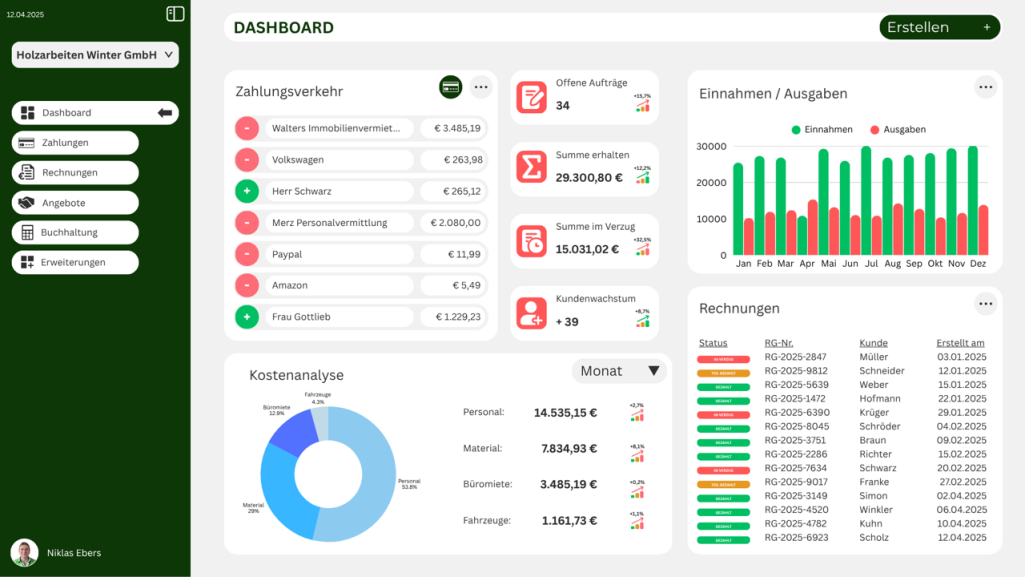Screen dimensions: 1025x577
Task: Click the Summe erhalten sigma icon
Action: click(x=531, y=167)
